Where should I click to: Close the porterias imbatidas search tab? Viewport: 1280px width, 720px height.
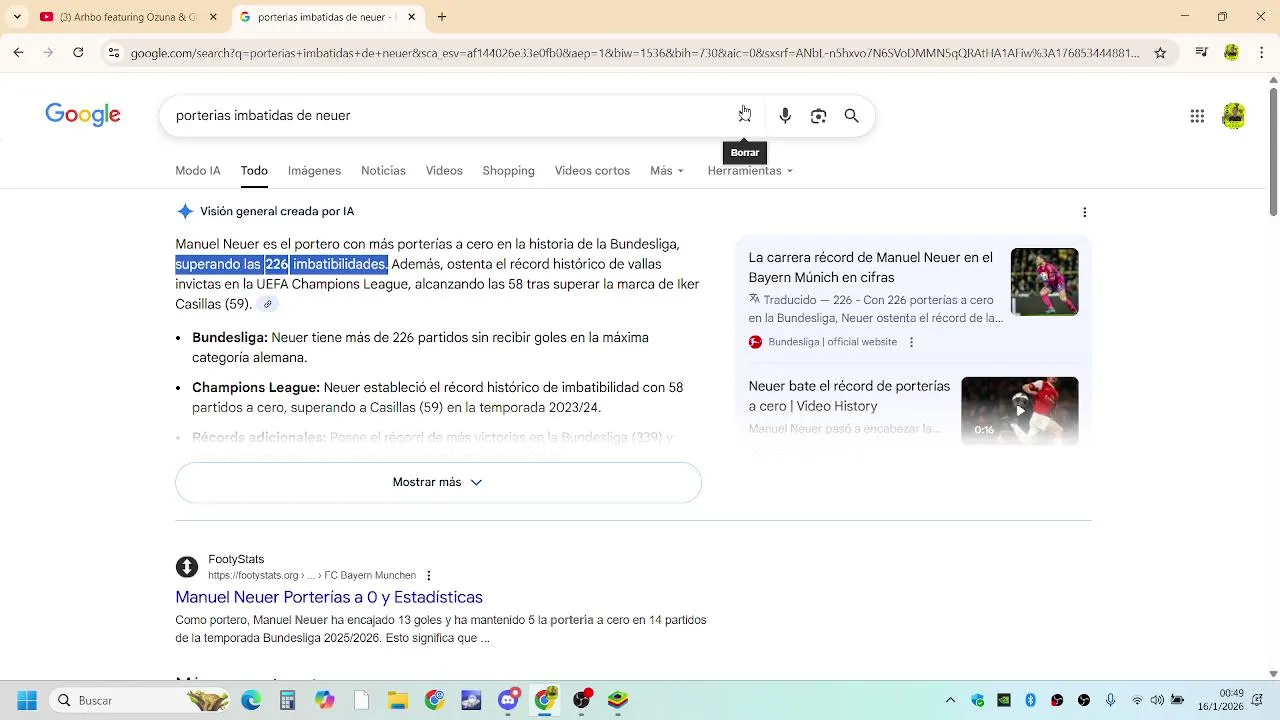[x=411, y=17]
